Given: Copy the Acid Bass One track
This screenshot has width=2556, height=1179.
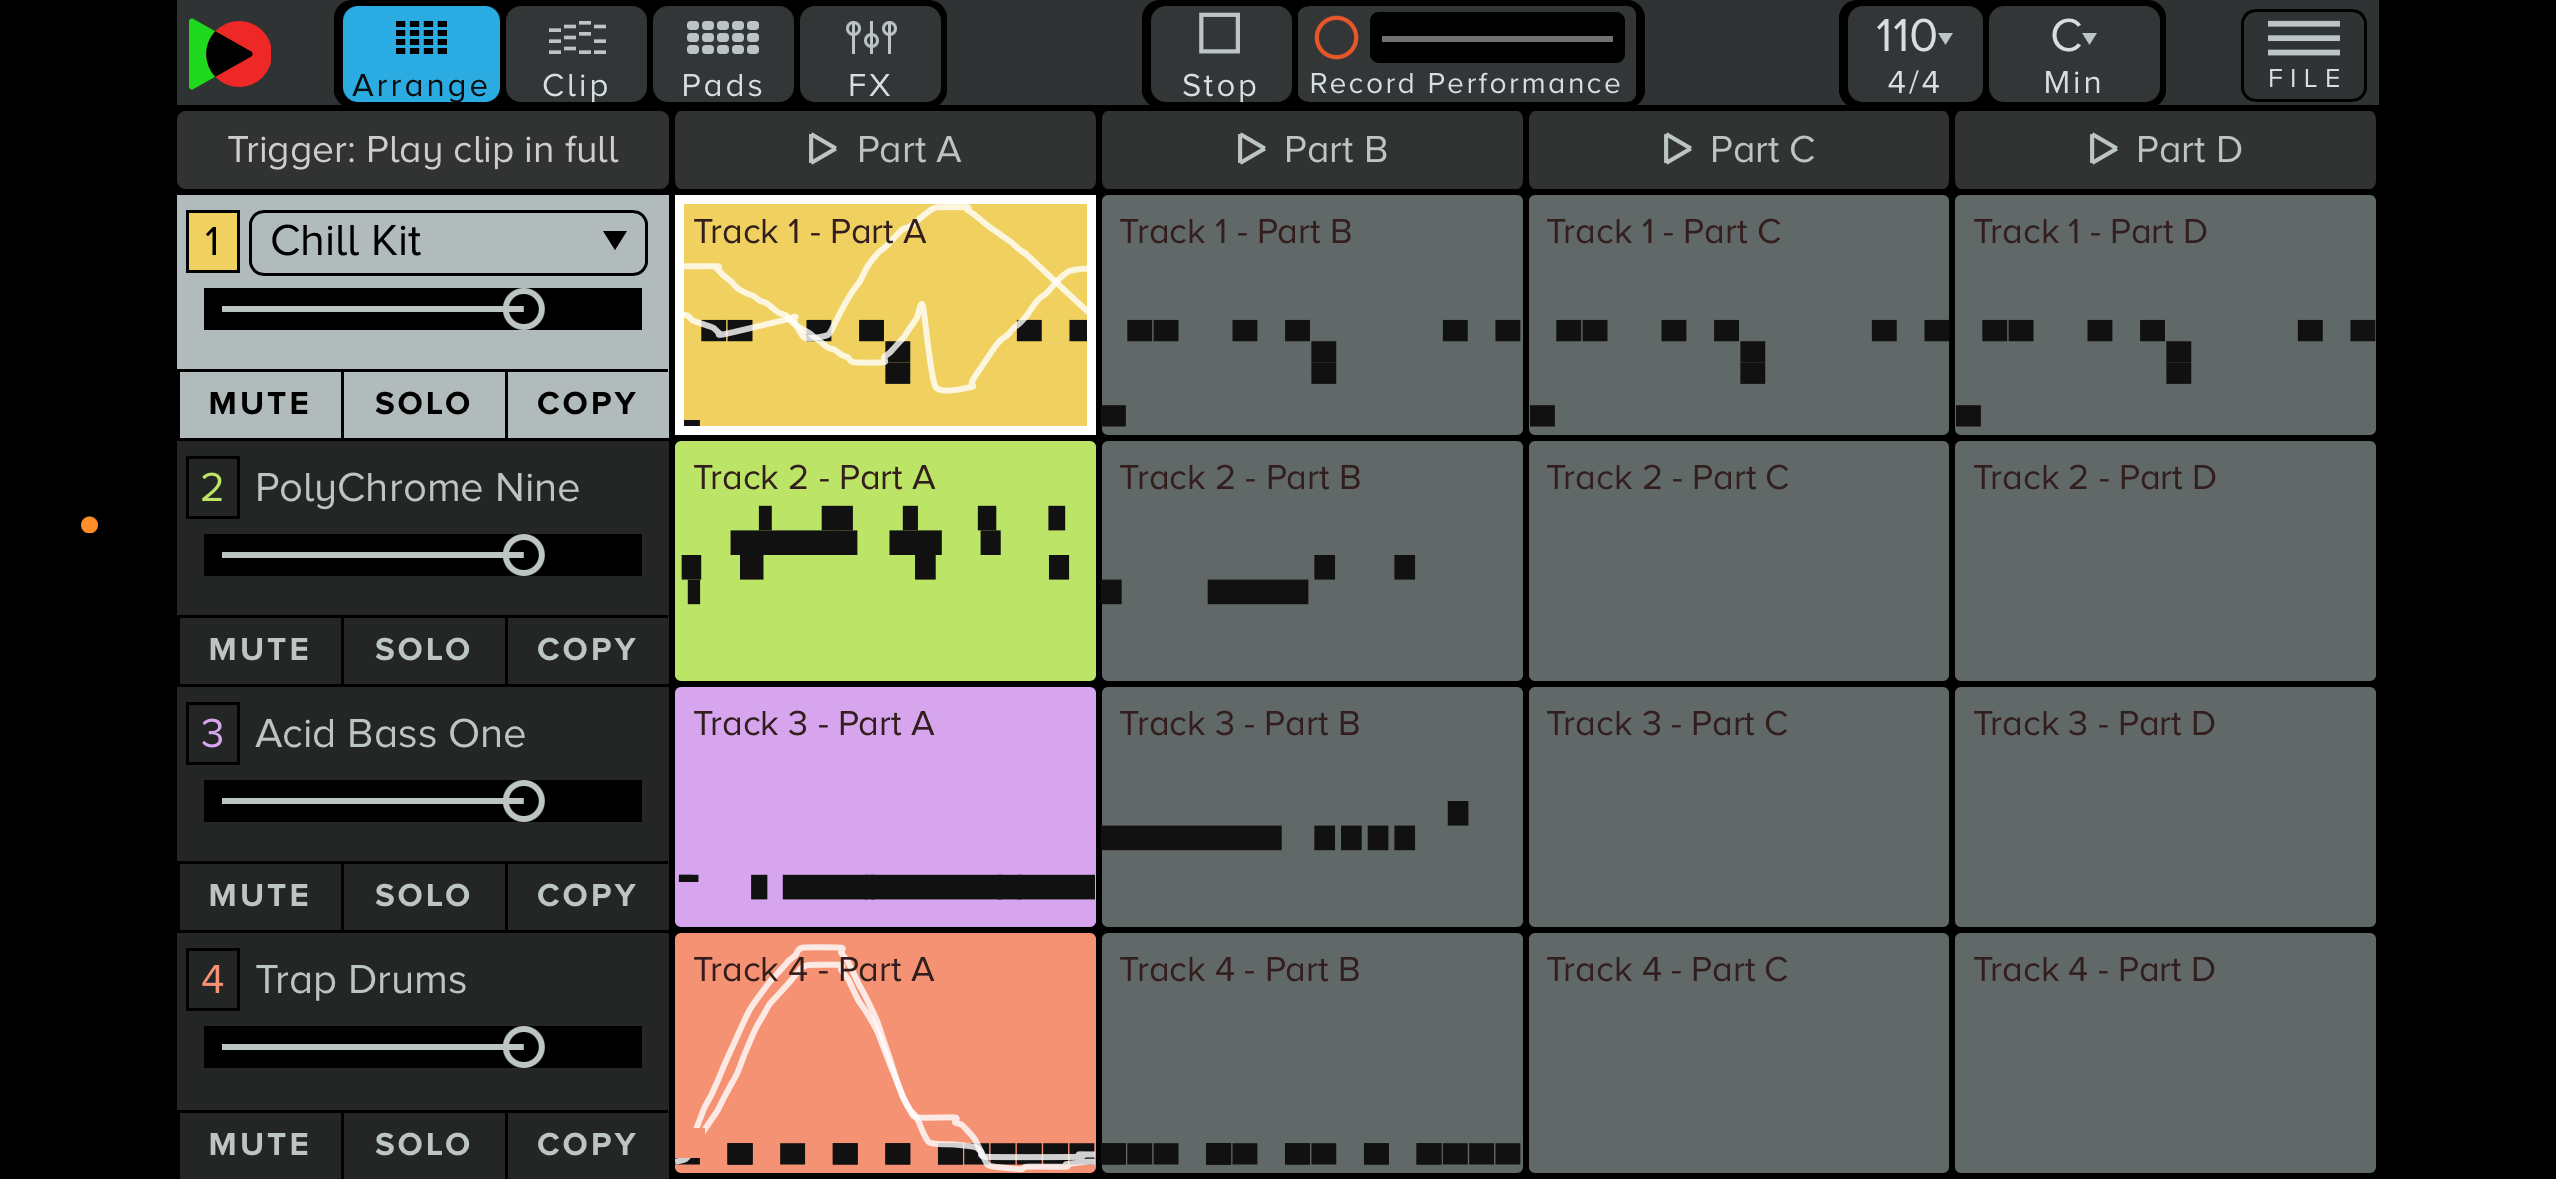Looking at the screenshot, I should [587, 896].
